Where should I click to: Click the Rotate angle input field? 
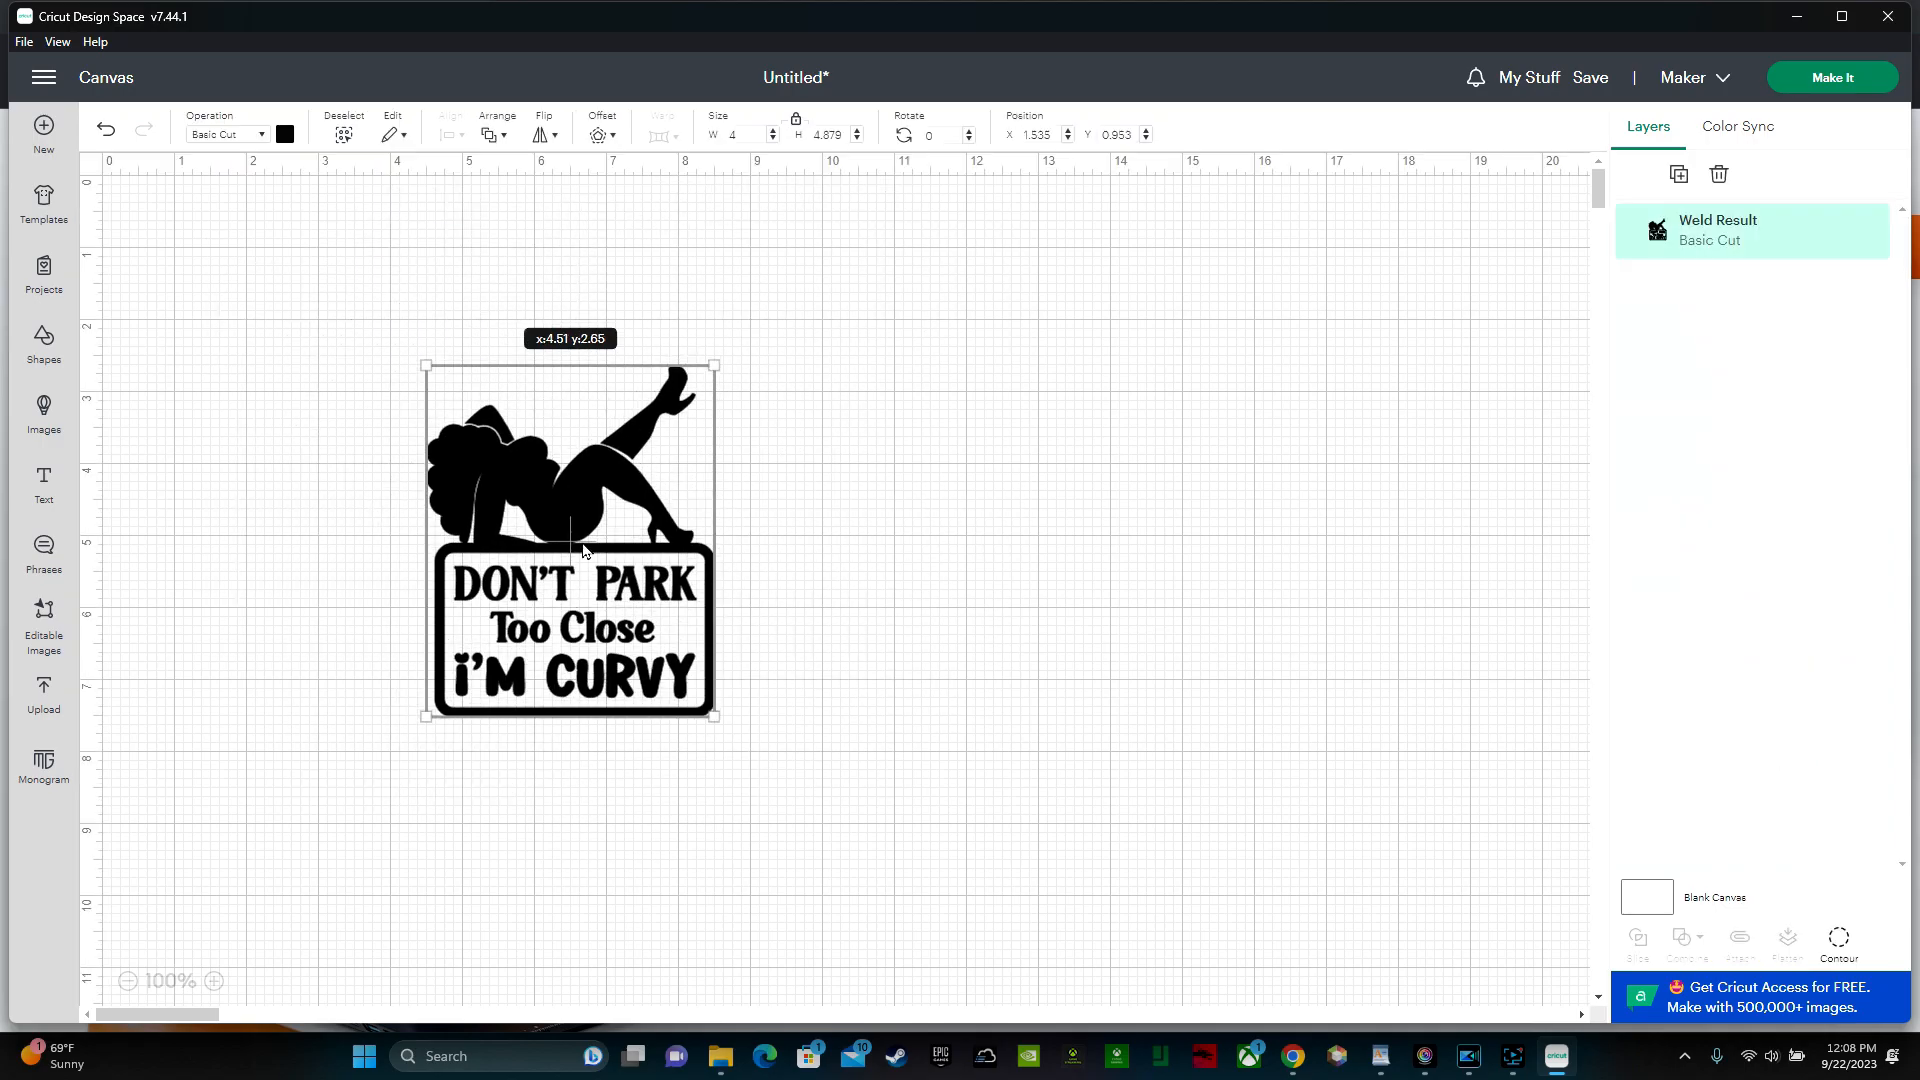[x=941, y=135]
